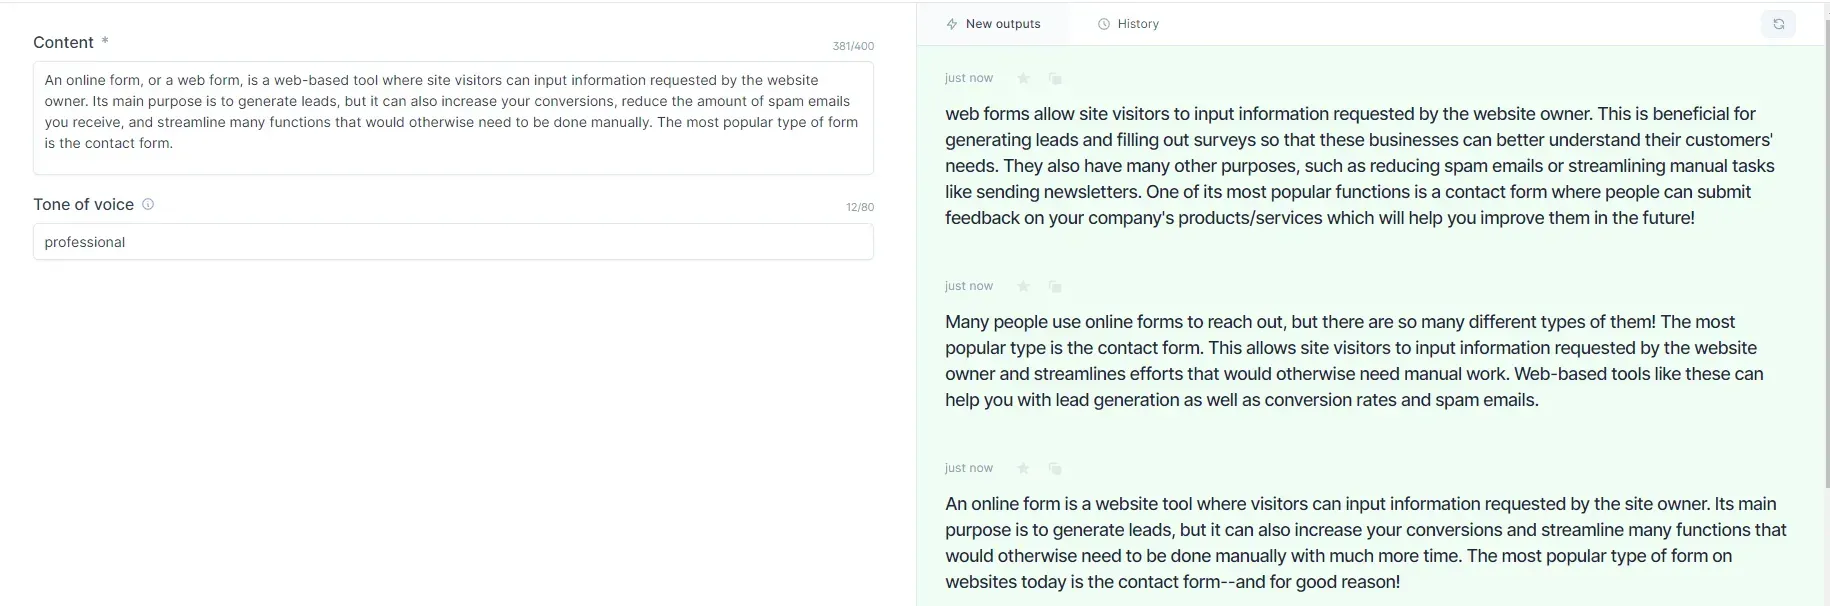
Task: Switch to the New outputs tab
Action: [x=993, y=24]
